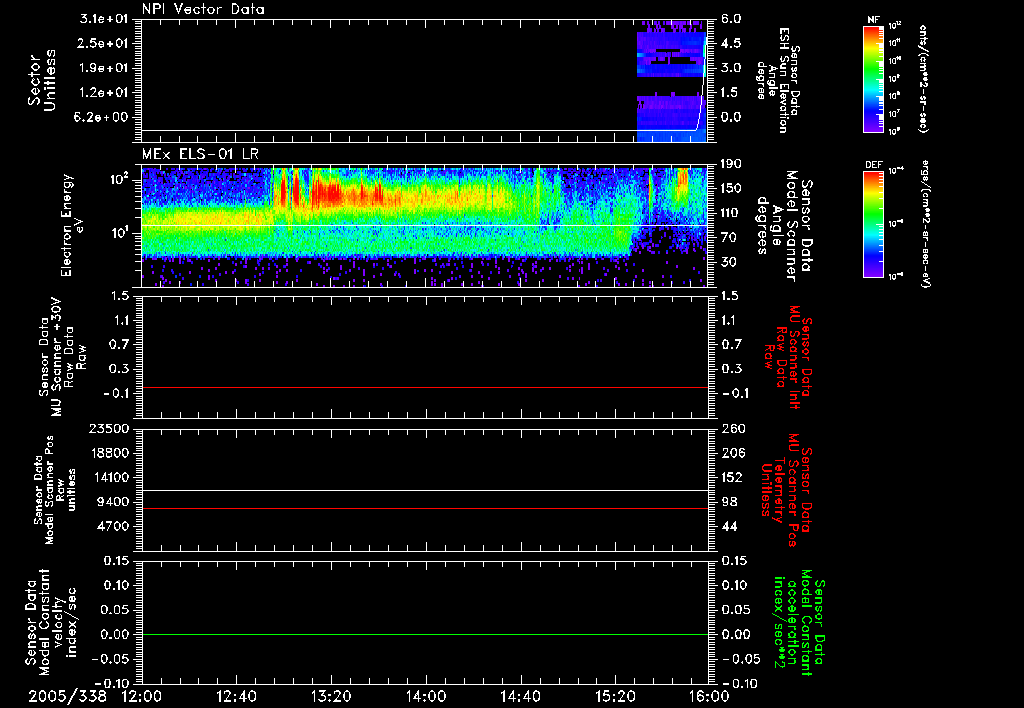Click the 150 Scanner Angle tick label
The image size is (1024, 708).
732,188
